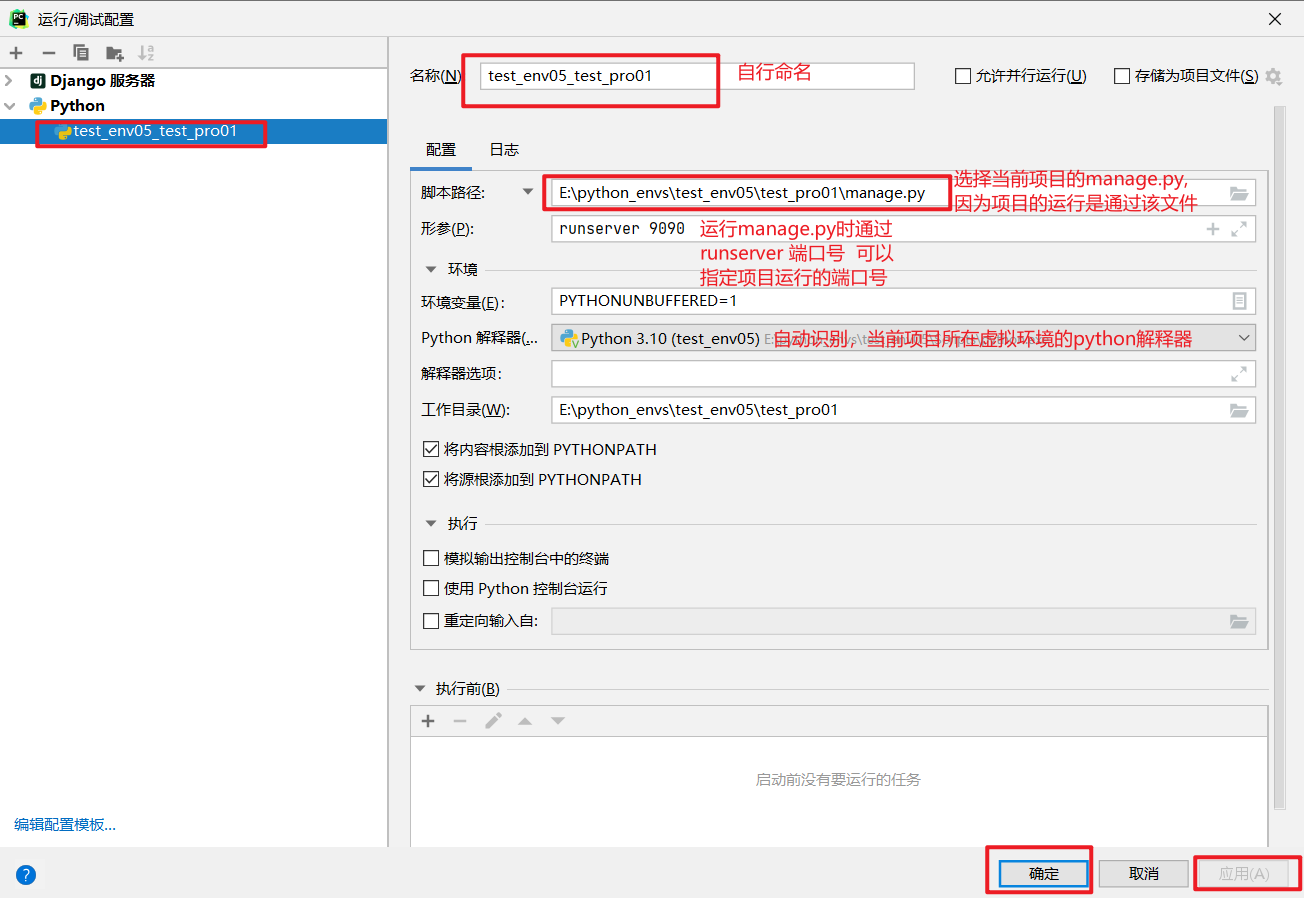The image size is (1304, 898).
Task: Move before-launch task up
Action: [525, 721]
